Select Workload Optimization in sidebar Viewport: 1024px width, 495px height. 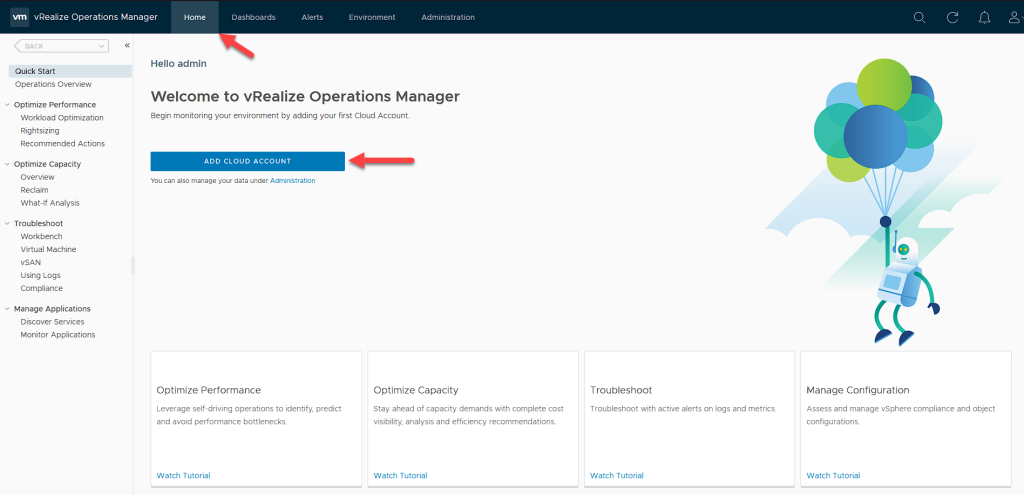(62, 118)
